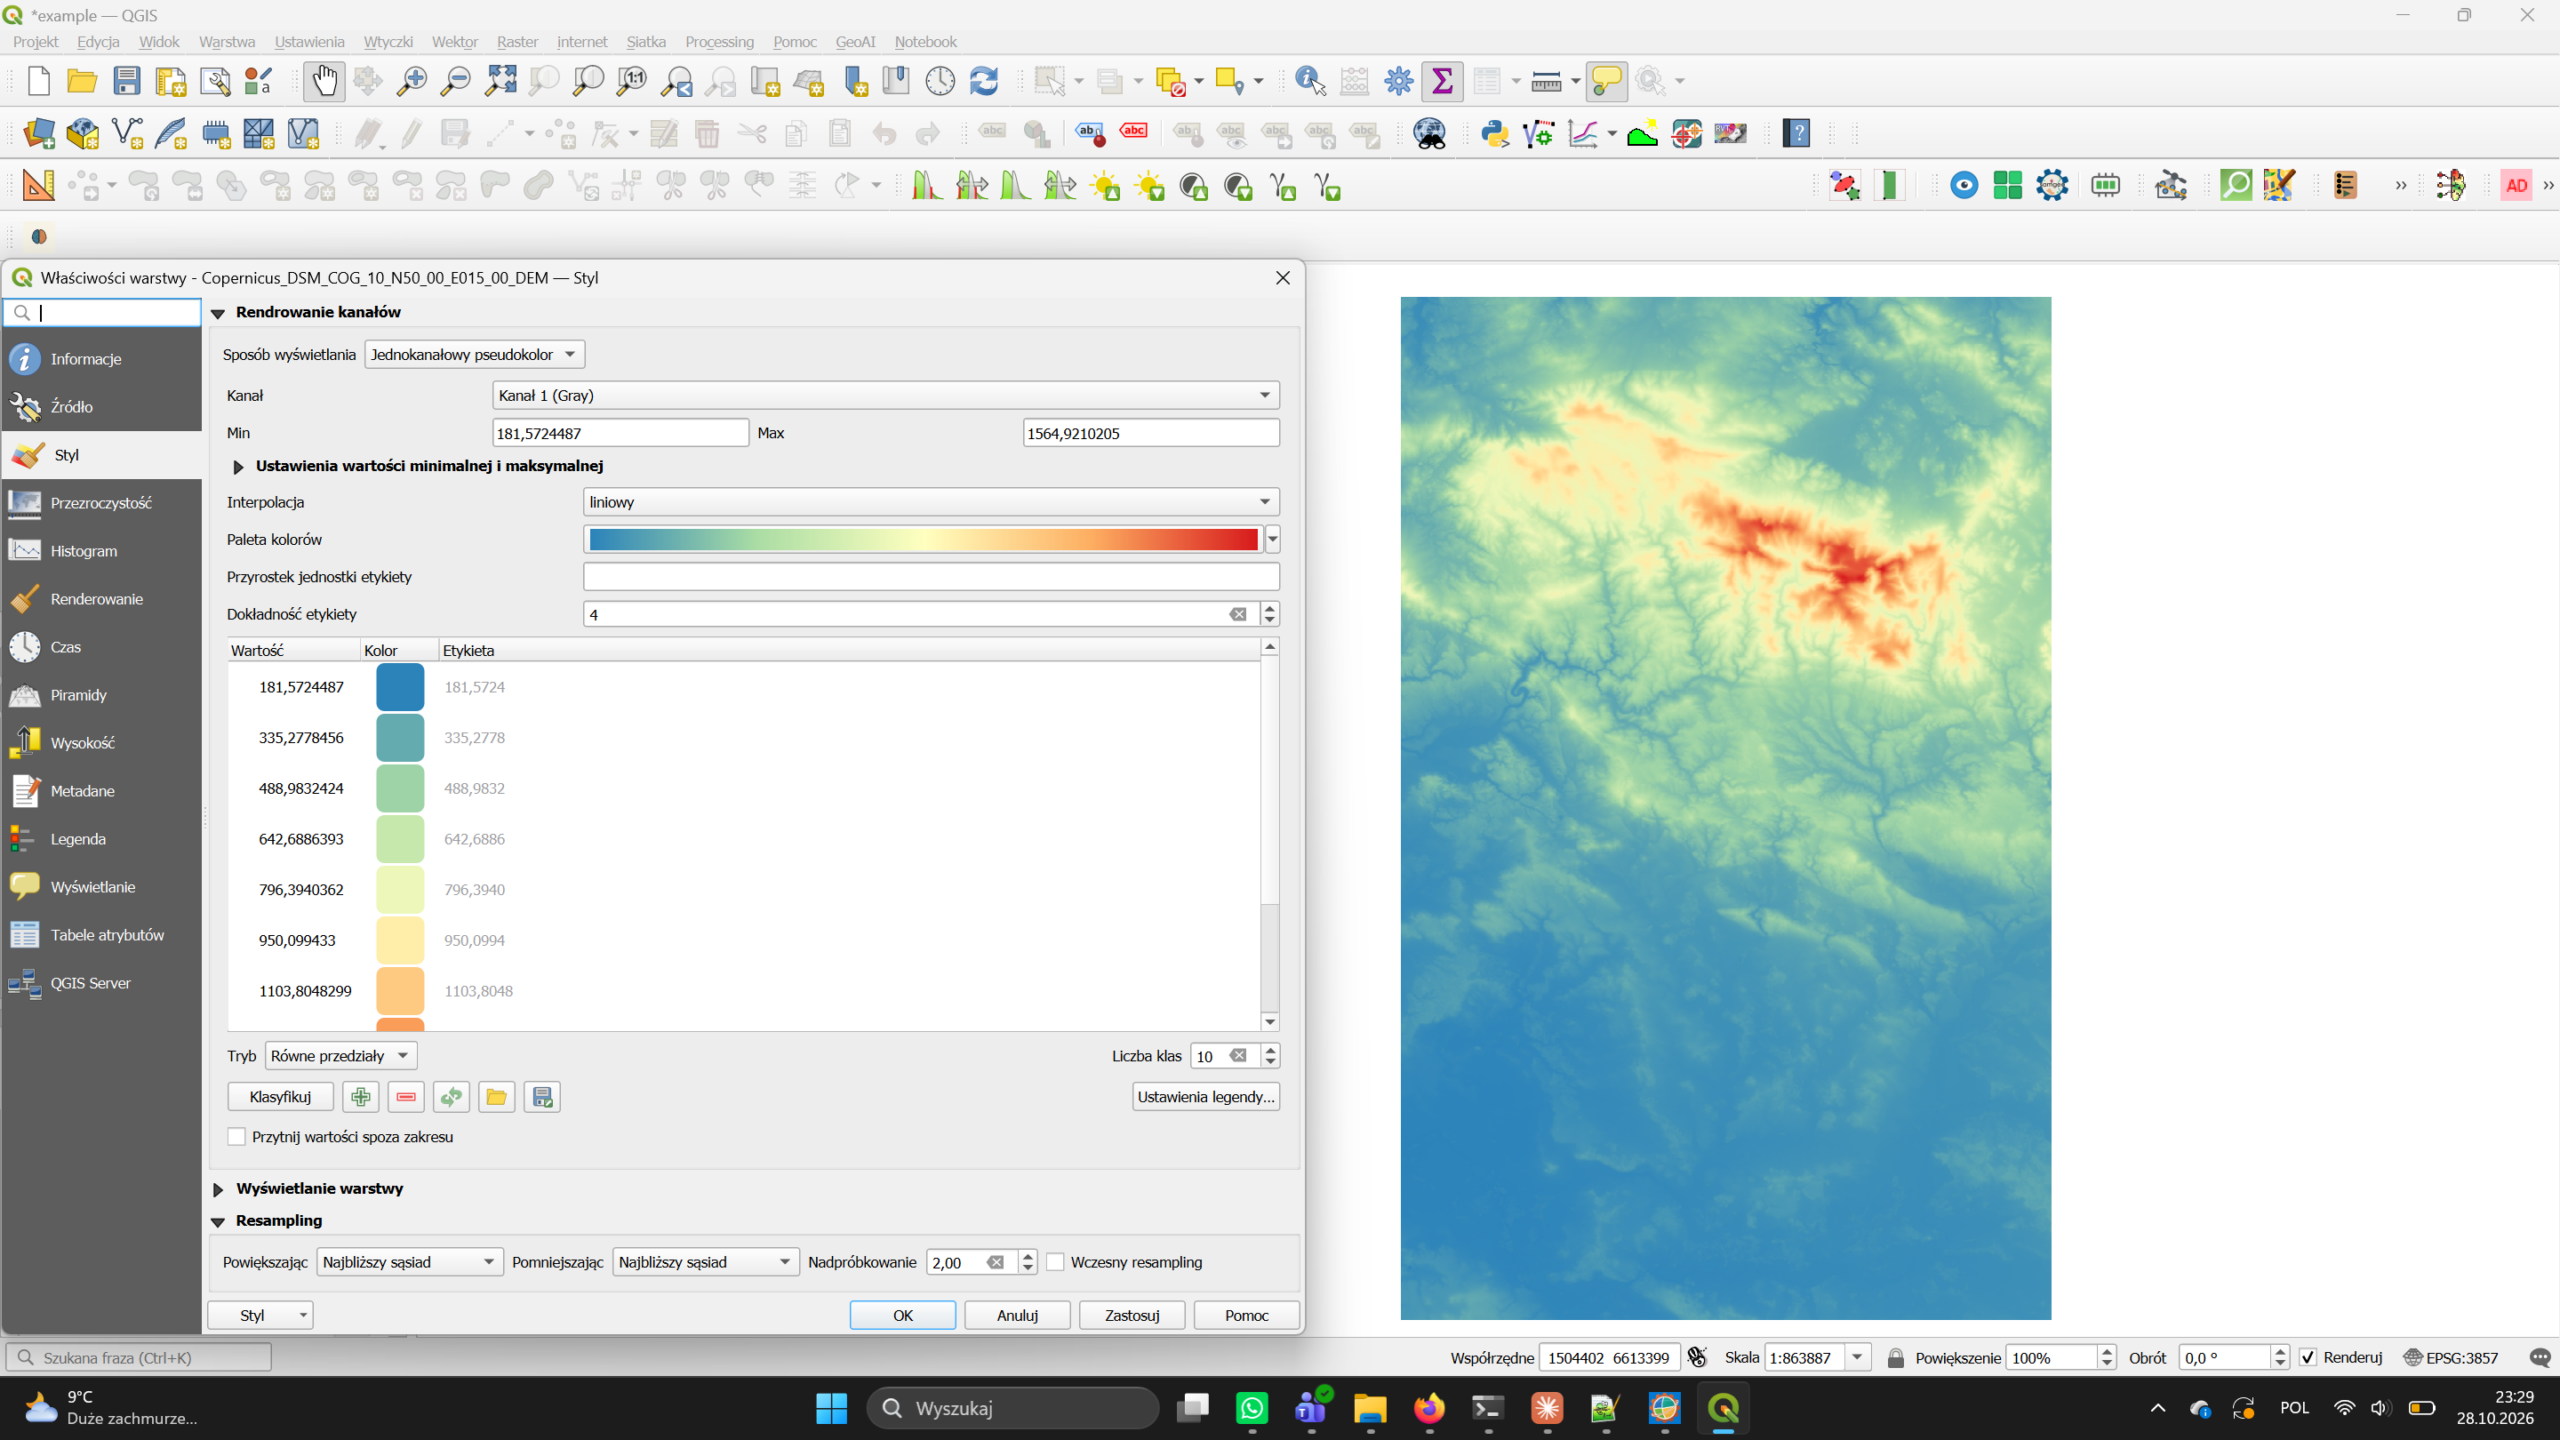This screenshot has height=1440, width=2560.
Task: Toggle the Wczesny resampling checkbox
Action: click(x=1056, y=1262)
